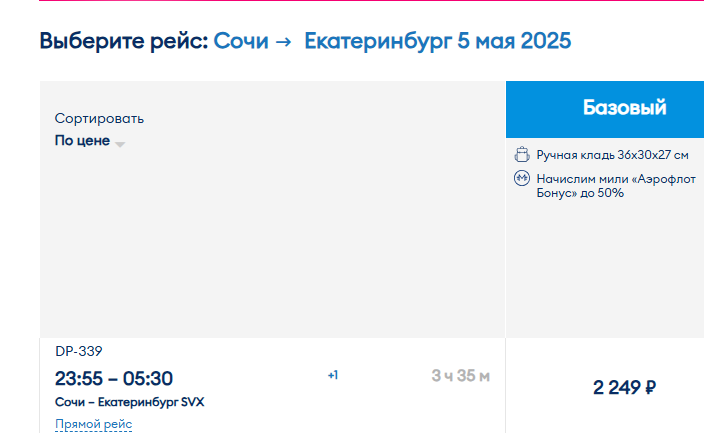Select the 'Базовый' fare tab header
This screenshot has height=433, width=704.
605,109
